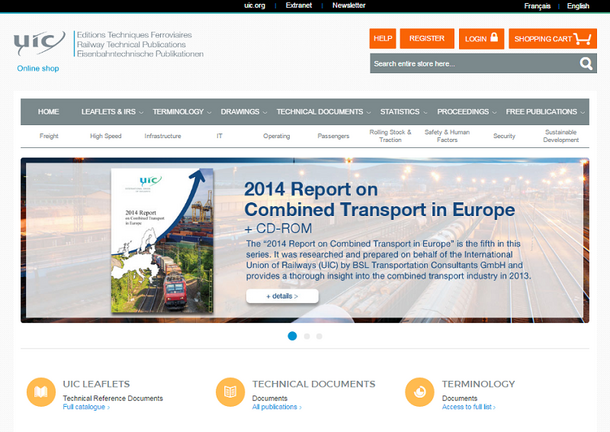Click the padlock icon on Login
This screenshot has height=432, width=610.
494,37
